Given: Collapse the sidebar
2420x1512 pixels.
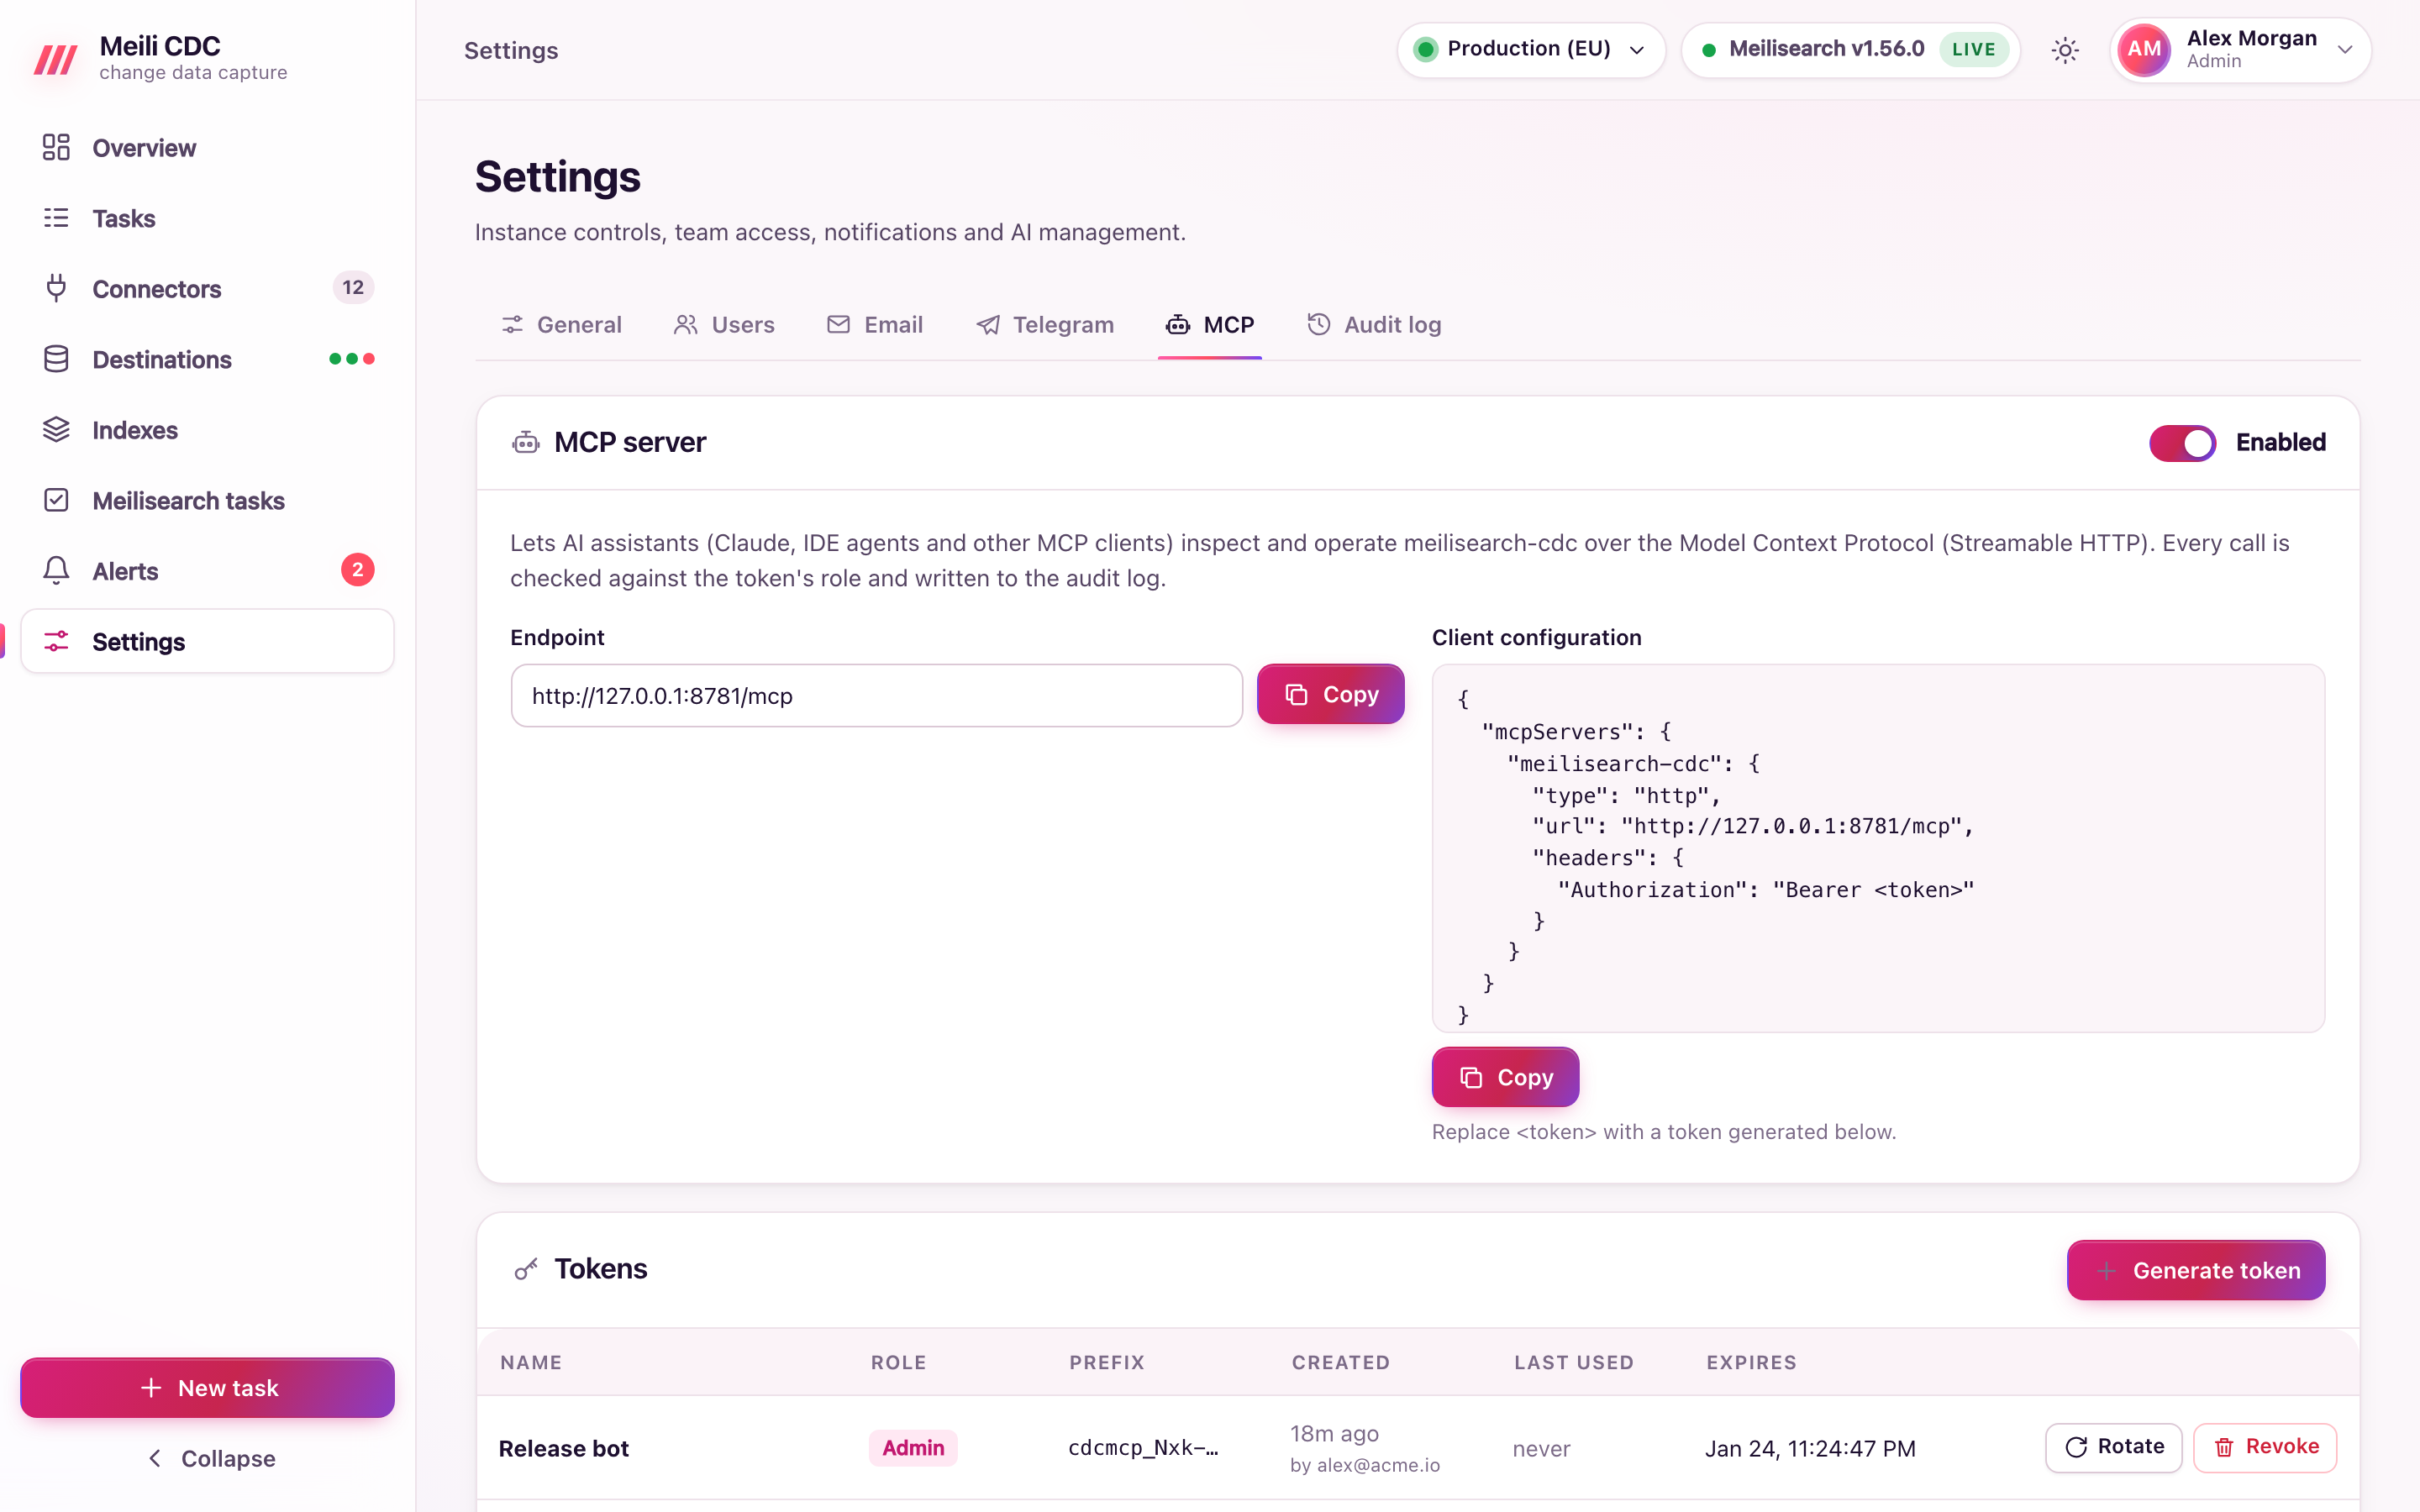Looking at the screenshot, I should point(210,1459).
